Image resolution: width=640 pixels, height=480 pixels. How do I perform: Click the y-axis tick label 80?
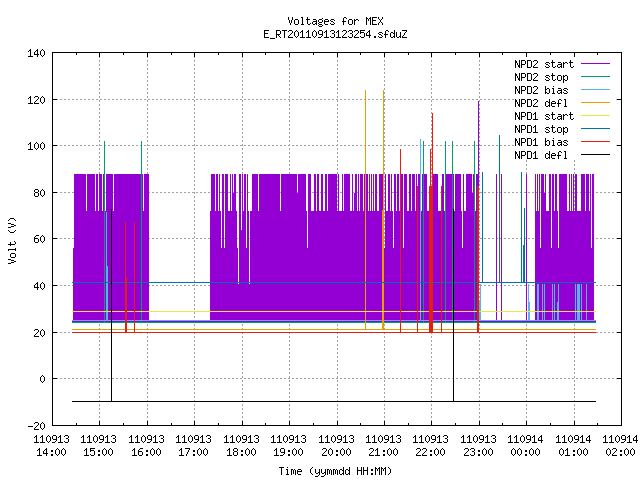point(39,193)
